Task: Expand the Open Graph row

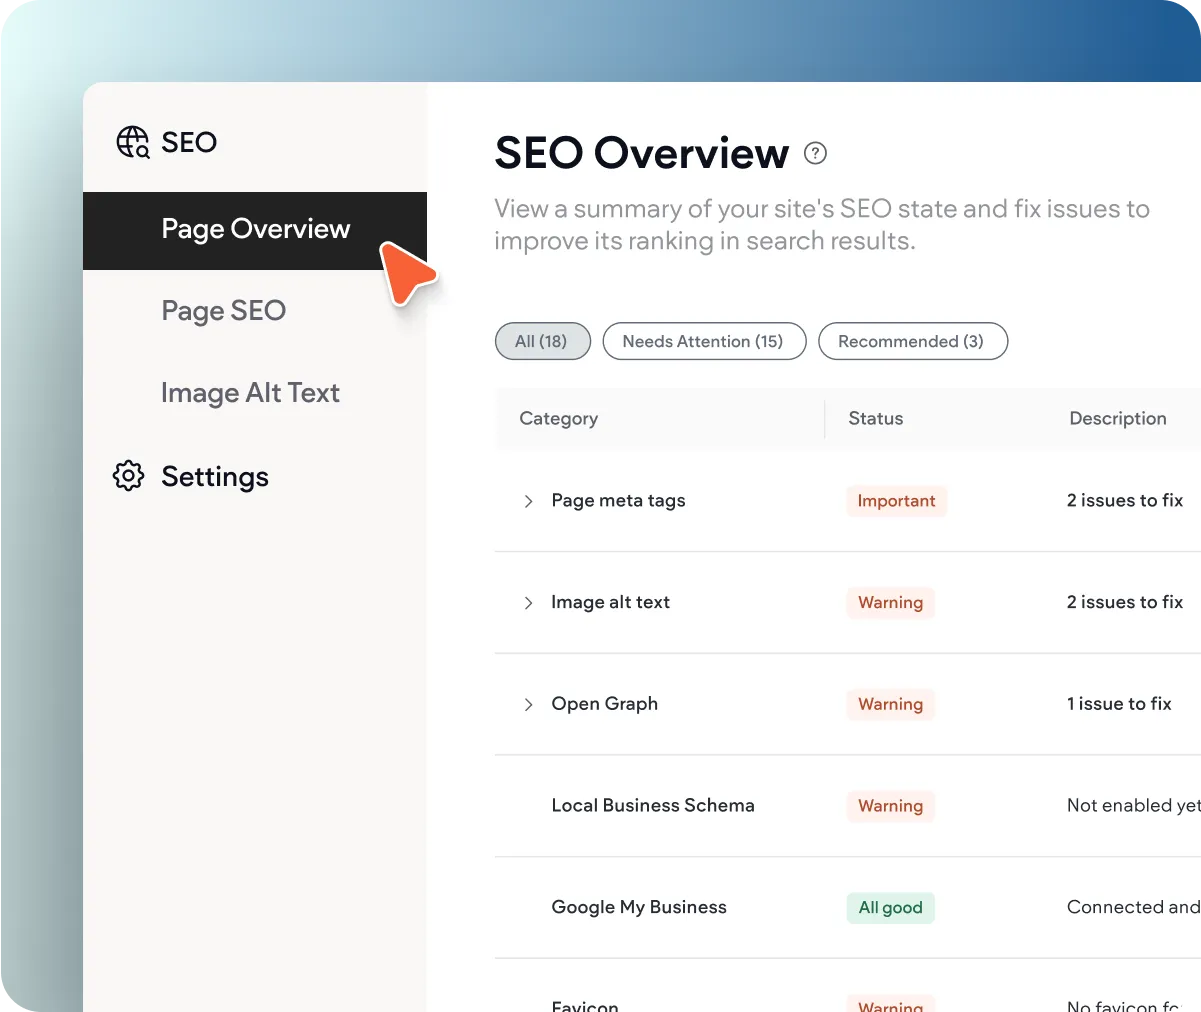Action: (x=528, y=705)
